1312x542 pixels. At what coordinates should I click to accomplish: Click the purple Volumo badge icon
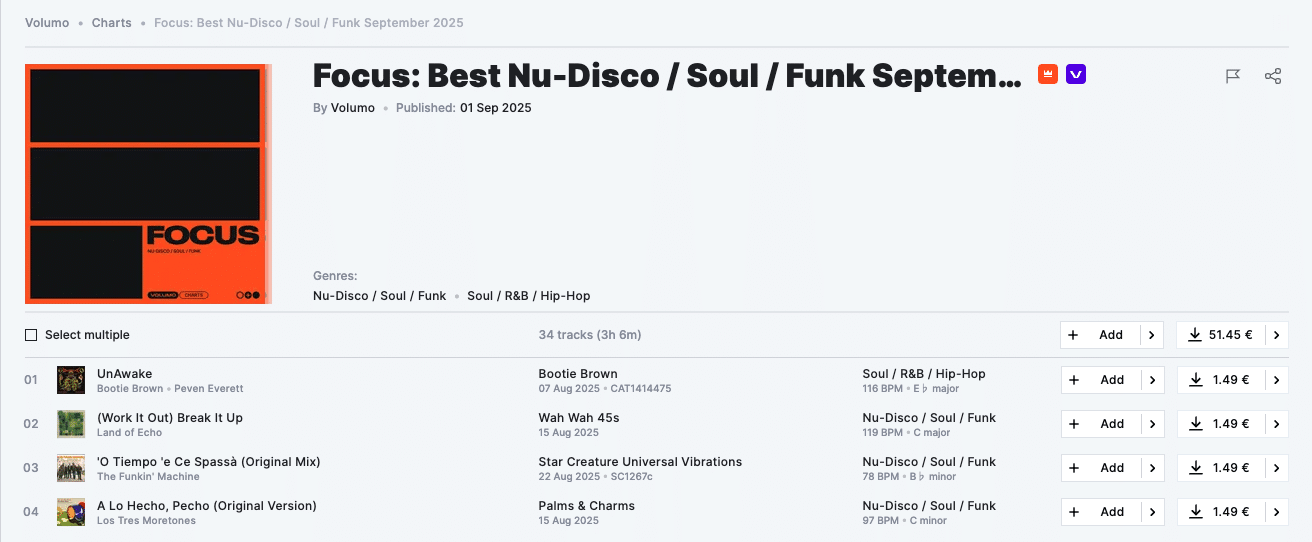(1076, 74)
